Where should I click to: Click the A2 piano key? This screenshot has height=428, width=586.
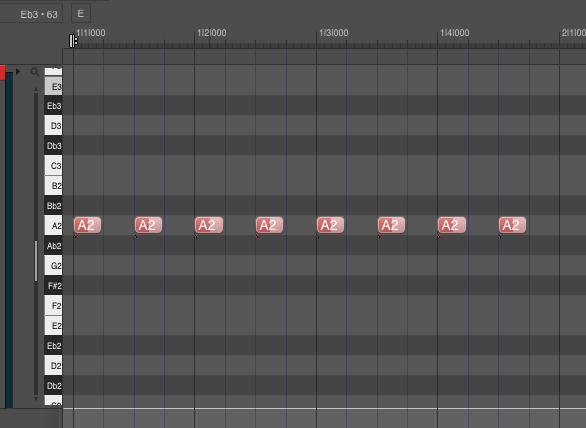[53, 225]
